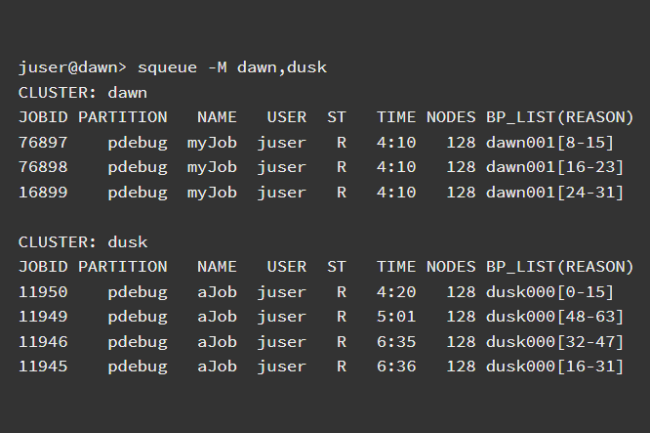
Task: Click job ID 11950
Action: point(42,292)
